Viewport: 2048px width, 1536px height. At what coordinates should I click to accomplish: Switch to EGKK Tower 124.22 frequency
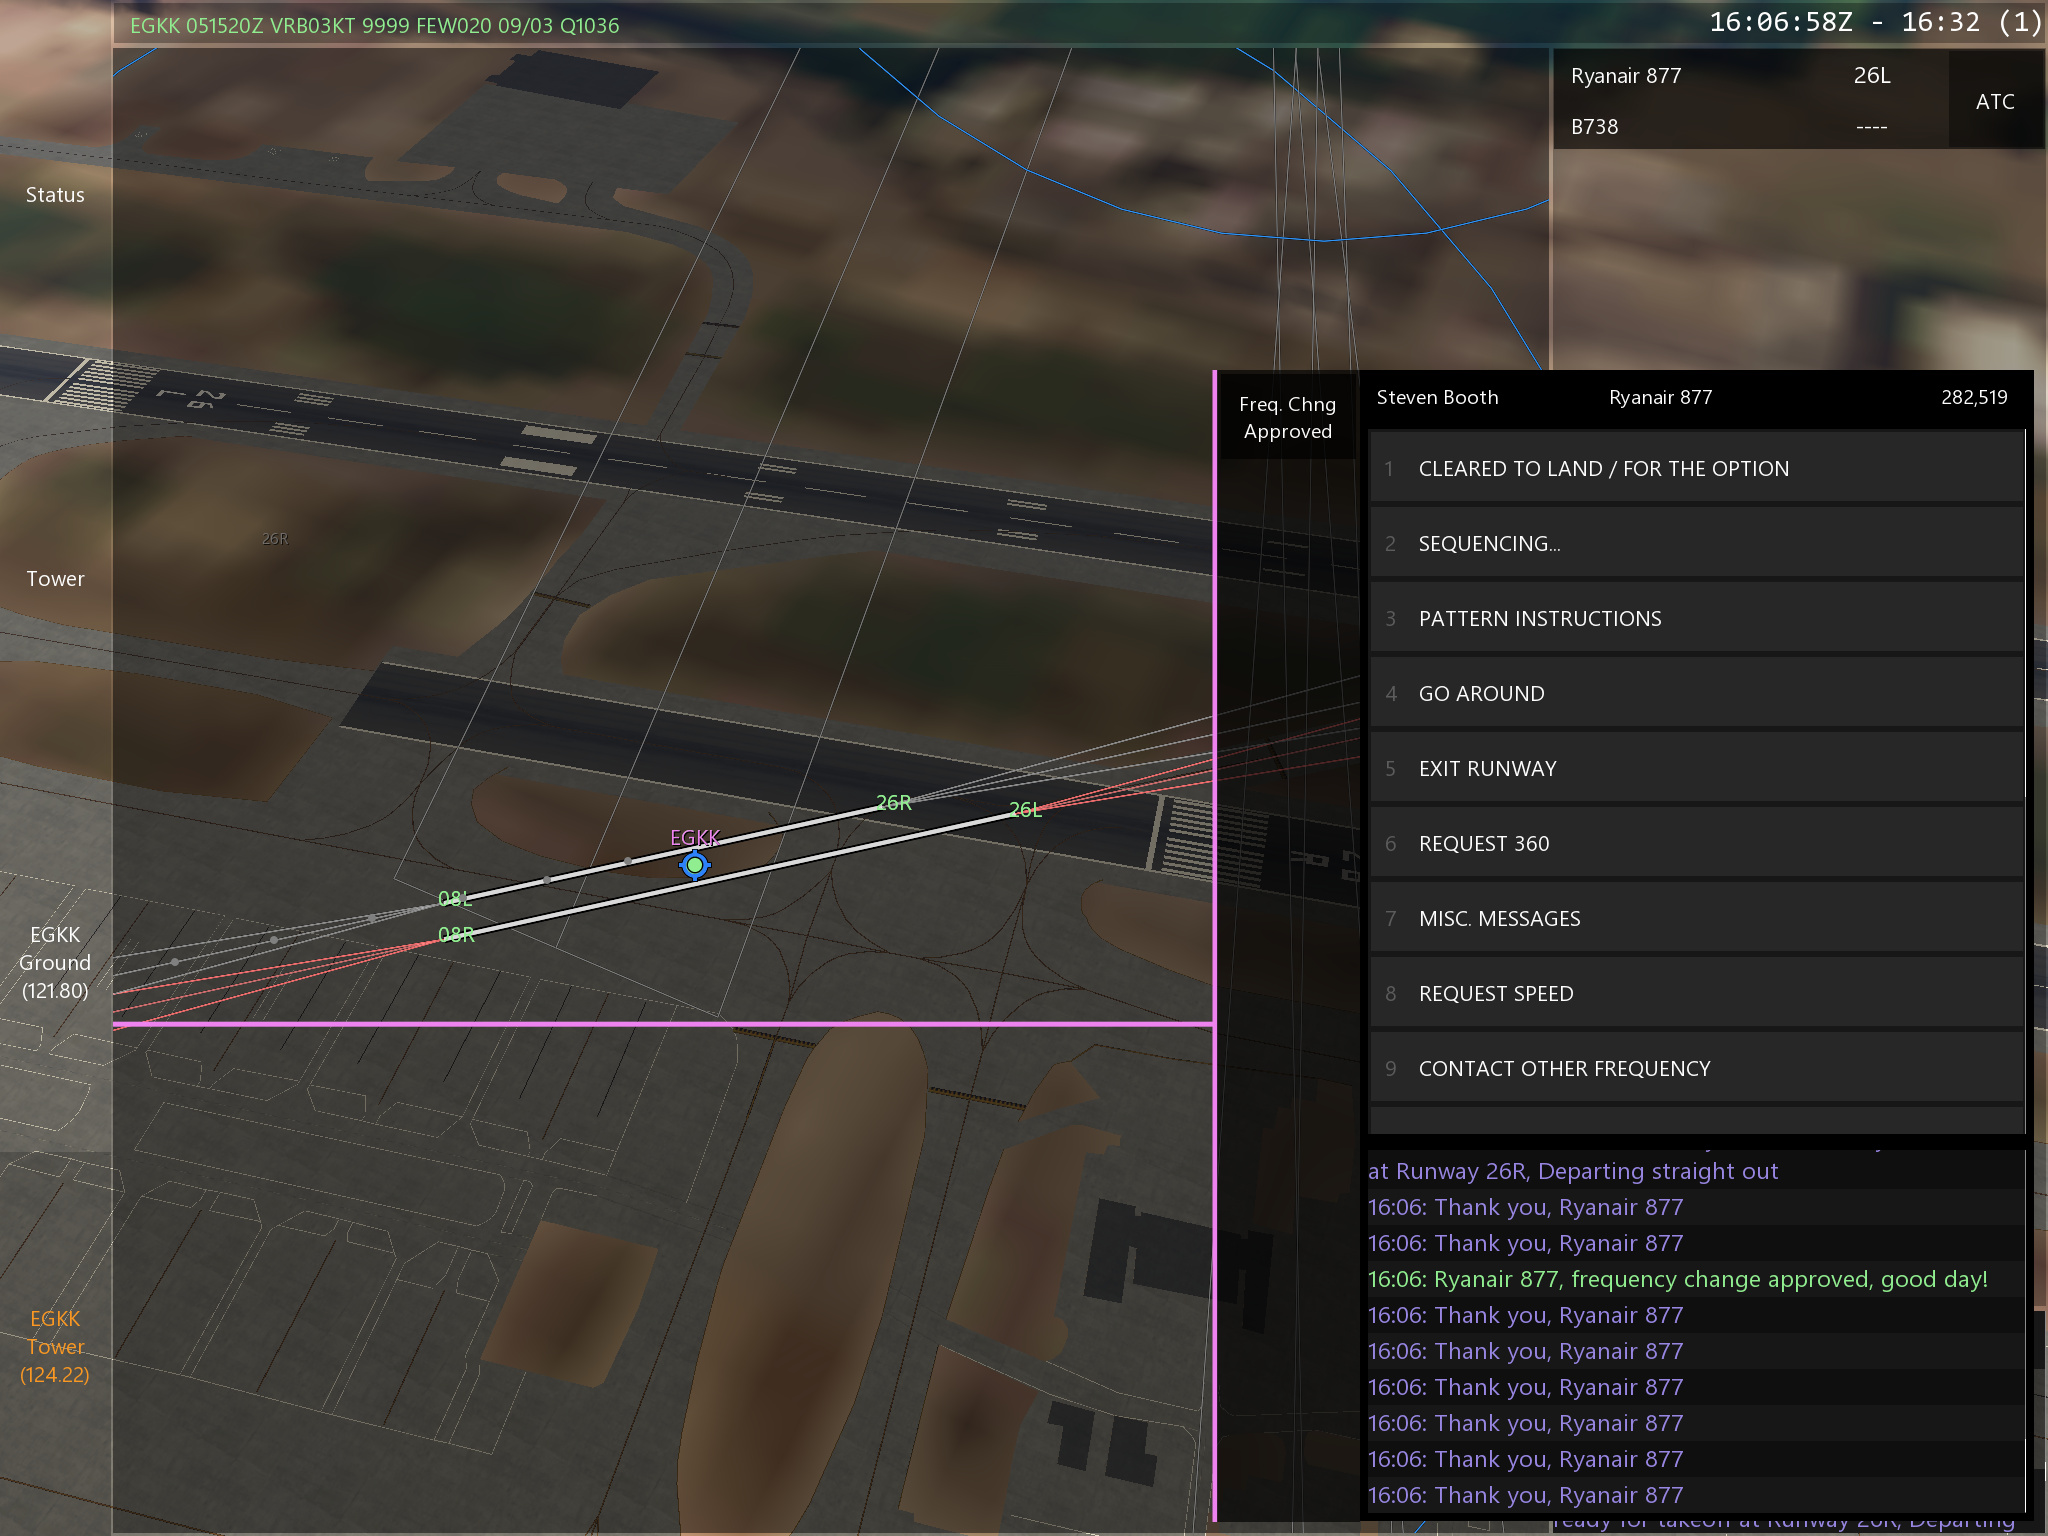coord(55,1346)
